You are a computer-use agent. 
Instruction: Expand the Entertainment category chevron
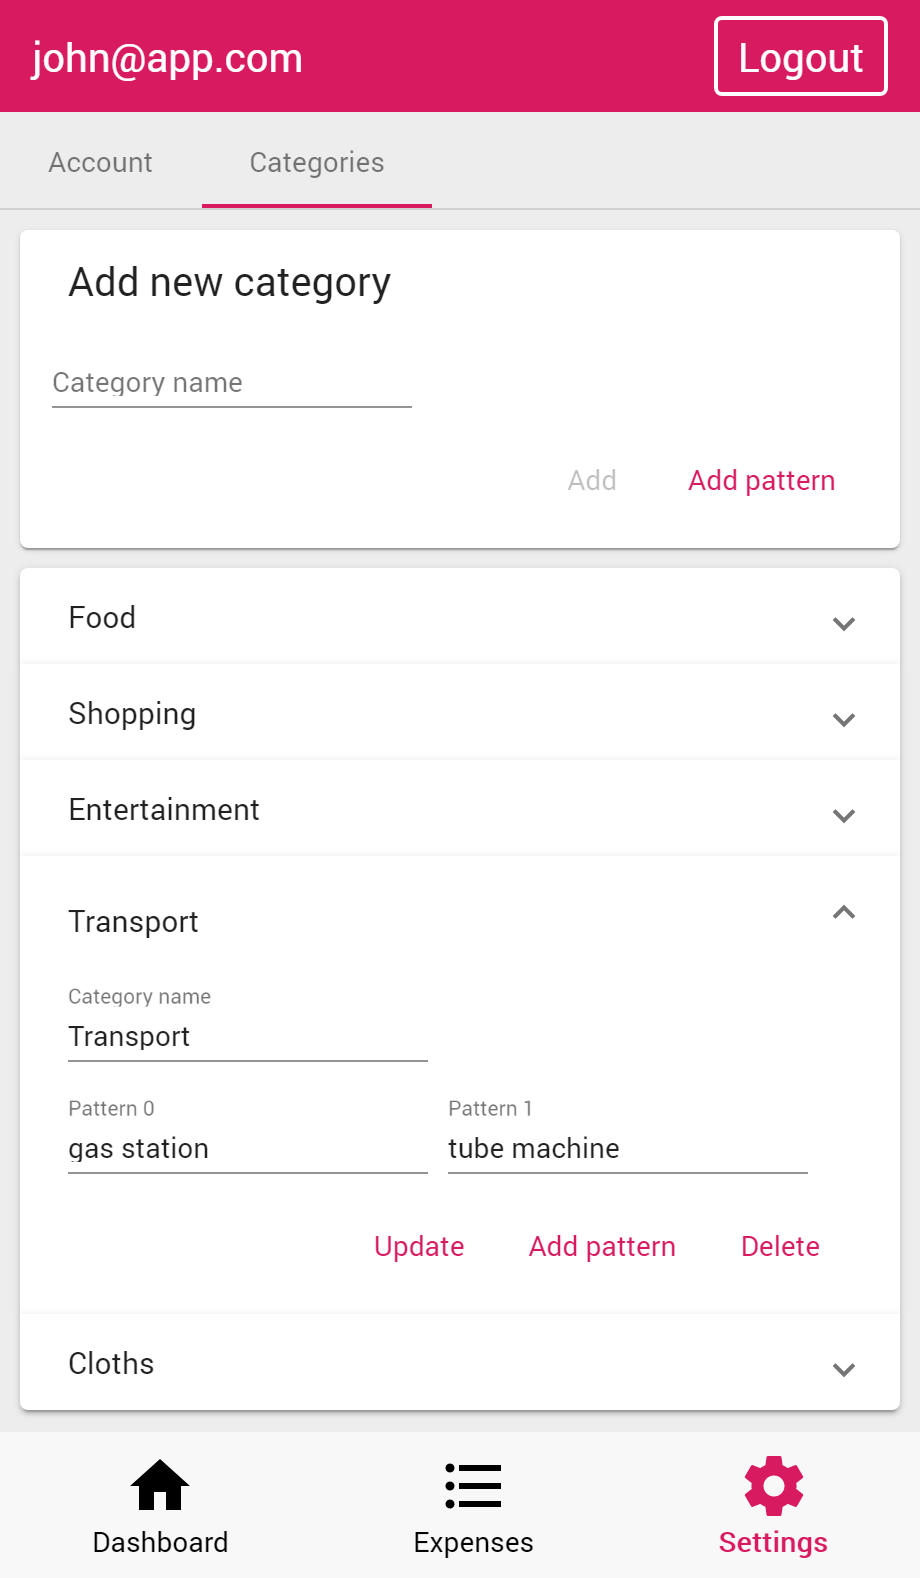(x=843, y=815)
